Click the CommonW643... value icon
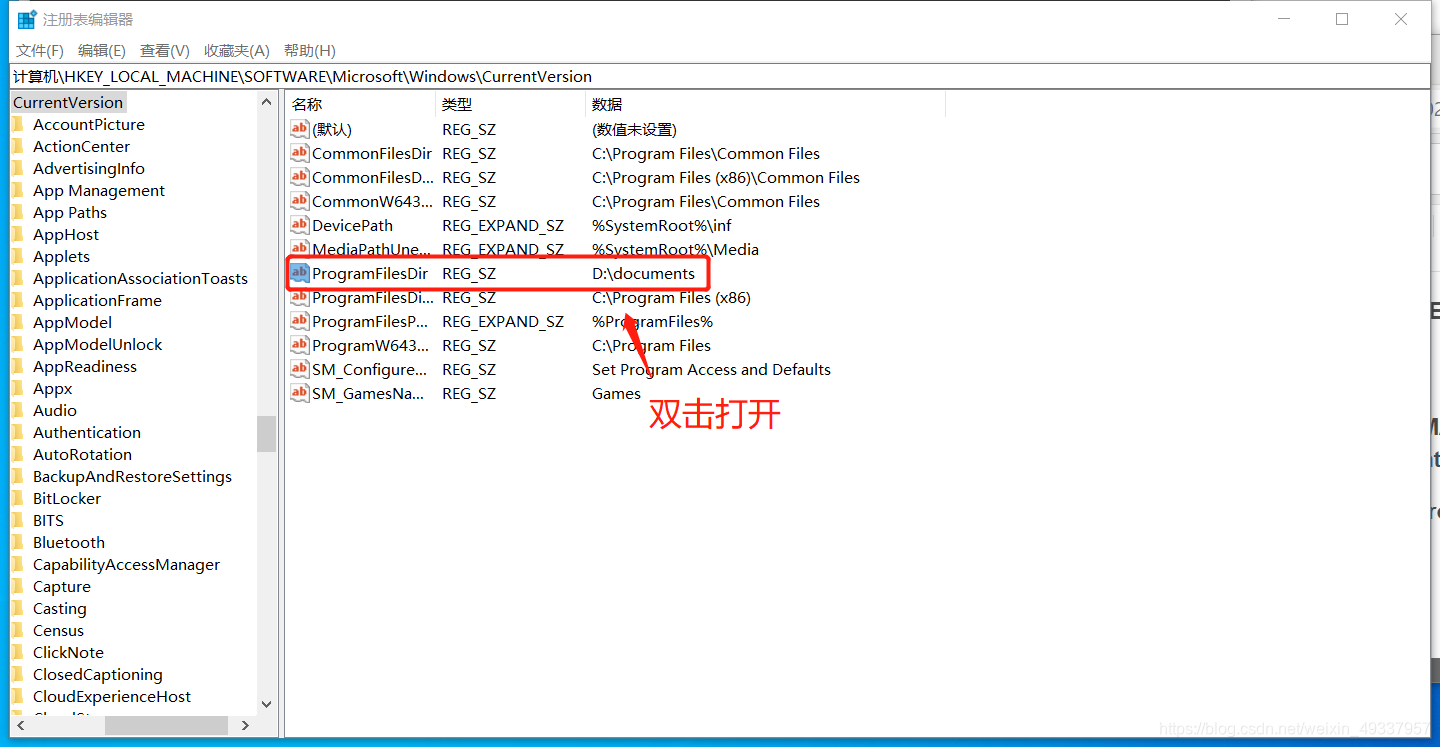The image size is (1440, 747). point(300,201)
